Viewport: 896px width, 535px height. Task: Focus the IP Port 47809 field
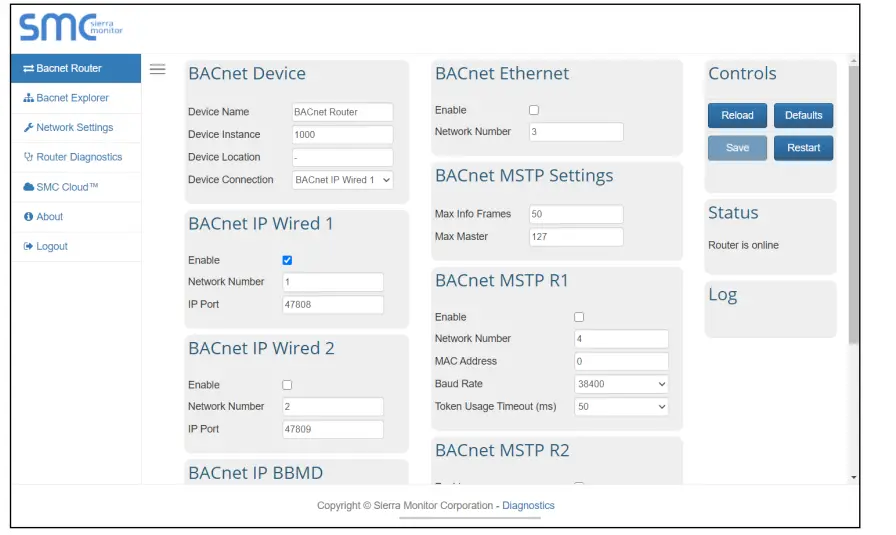pos(333,429)
